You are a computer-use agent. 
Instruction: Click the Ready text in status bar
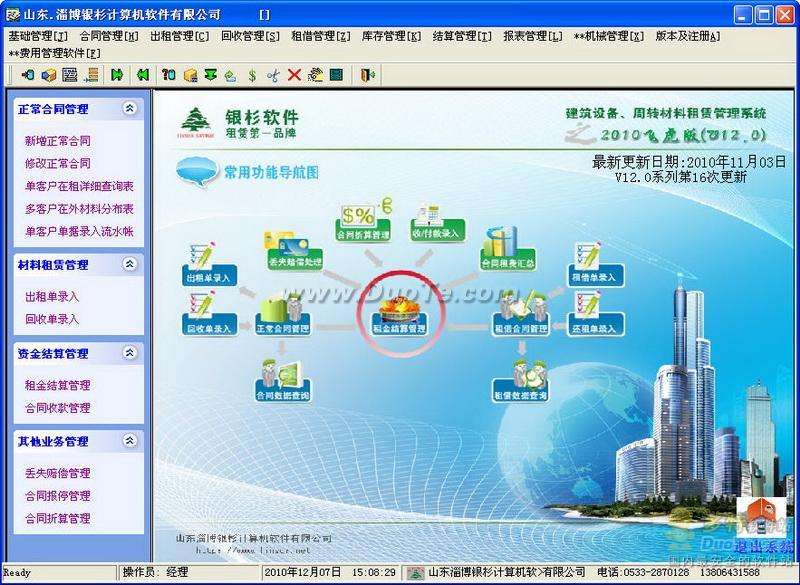tap(17, 573)
